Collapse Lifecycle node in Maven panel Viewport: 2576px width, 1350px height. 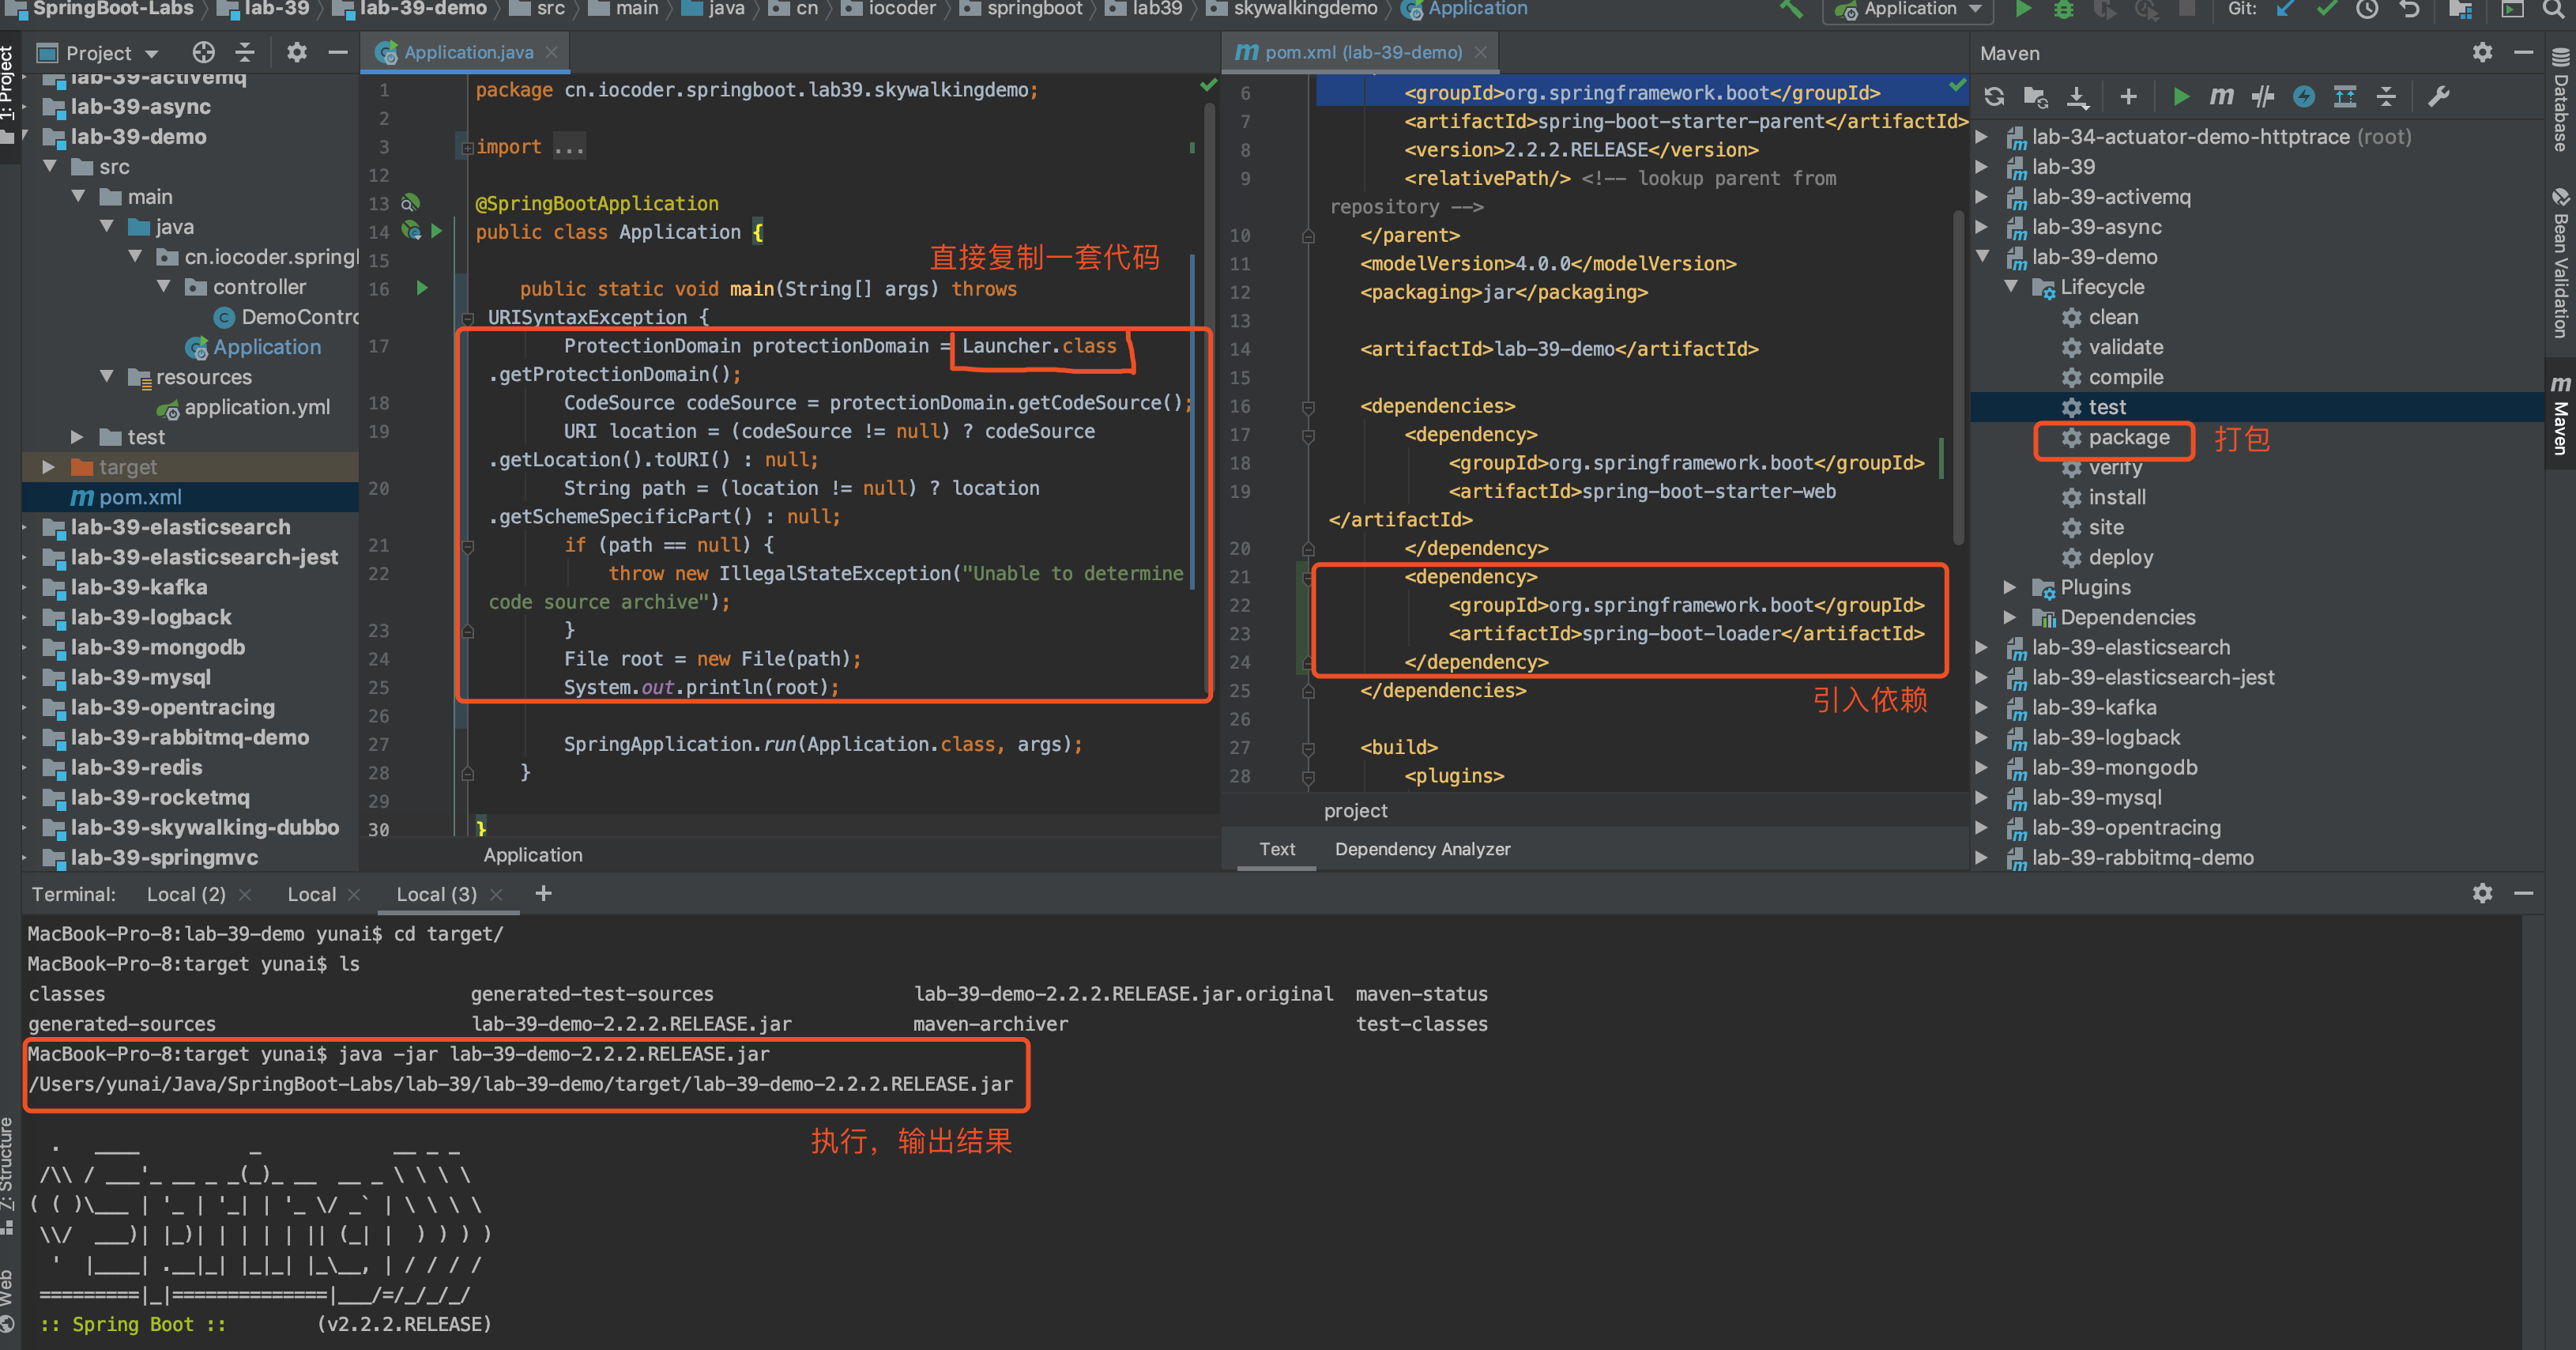tap(2011, 287)
